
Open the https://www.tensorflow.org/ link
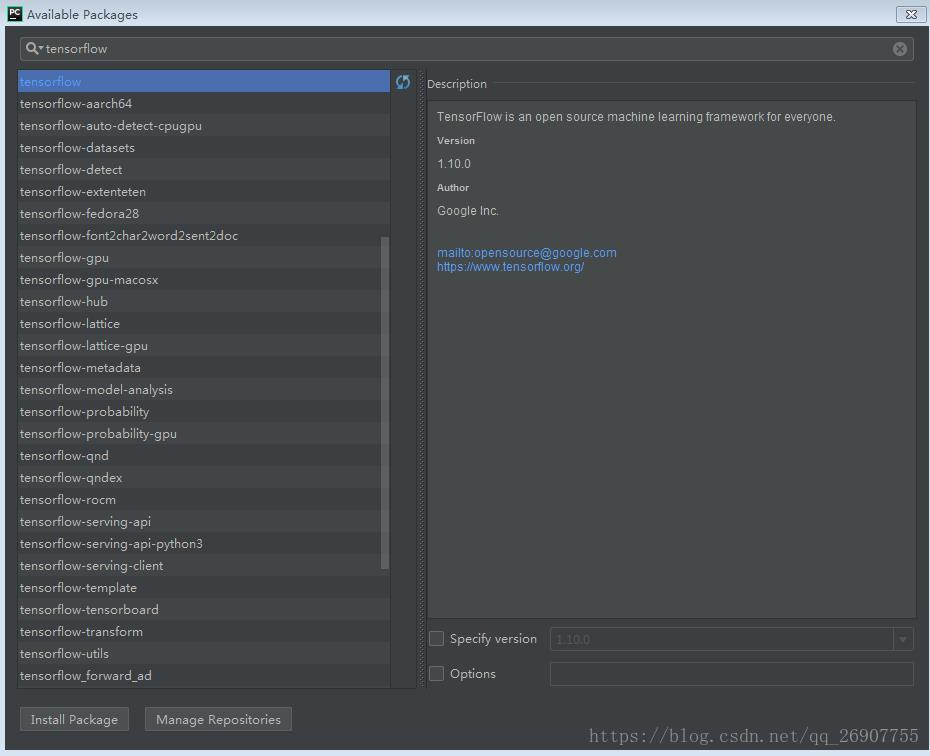click(x=511, y=267)
